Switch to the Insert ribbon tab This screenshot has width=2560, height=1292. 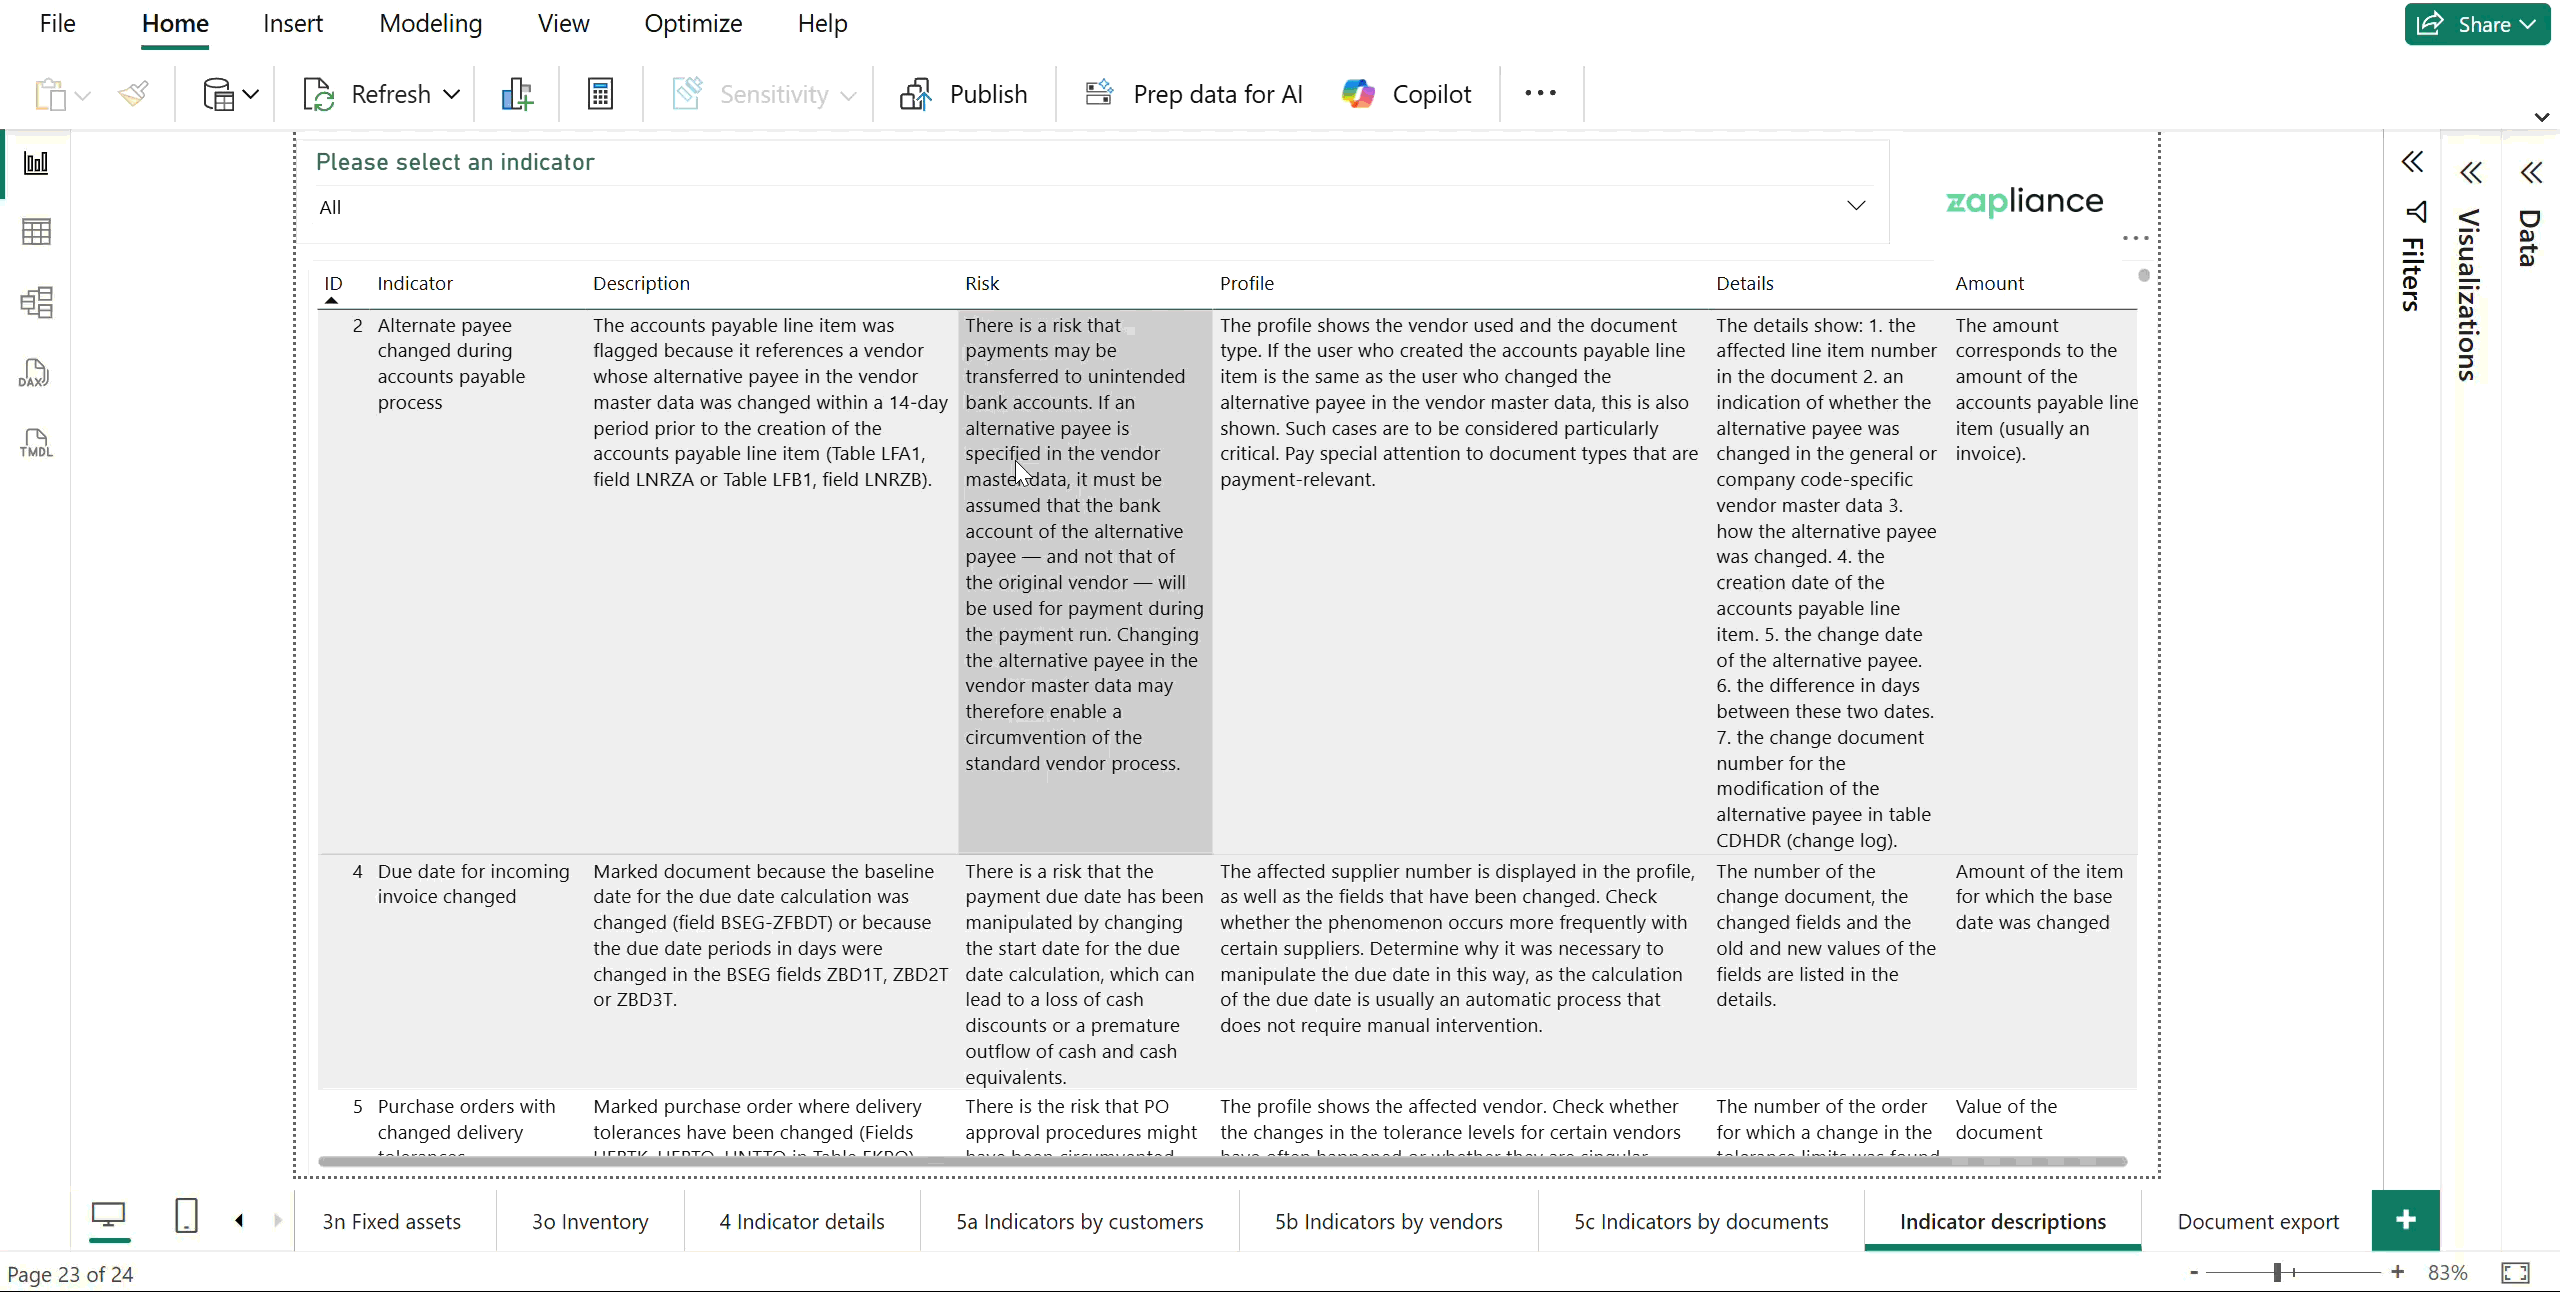(x=293, y=23)
